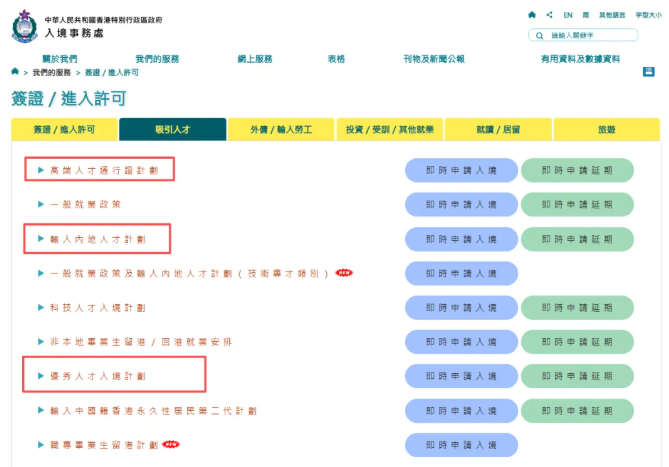Viewport: 669px width, 467px height.
Task: Click 即時申請延期 for 非本地畢業生留港 row
Action: click(577, 342)
